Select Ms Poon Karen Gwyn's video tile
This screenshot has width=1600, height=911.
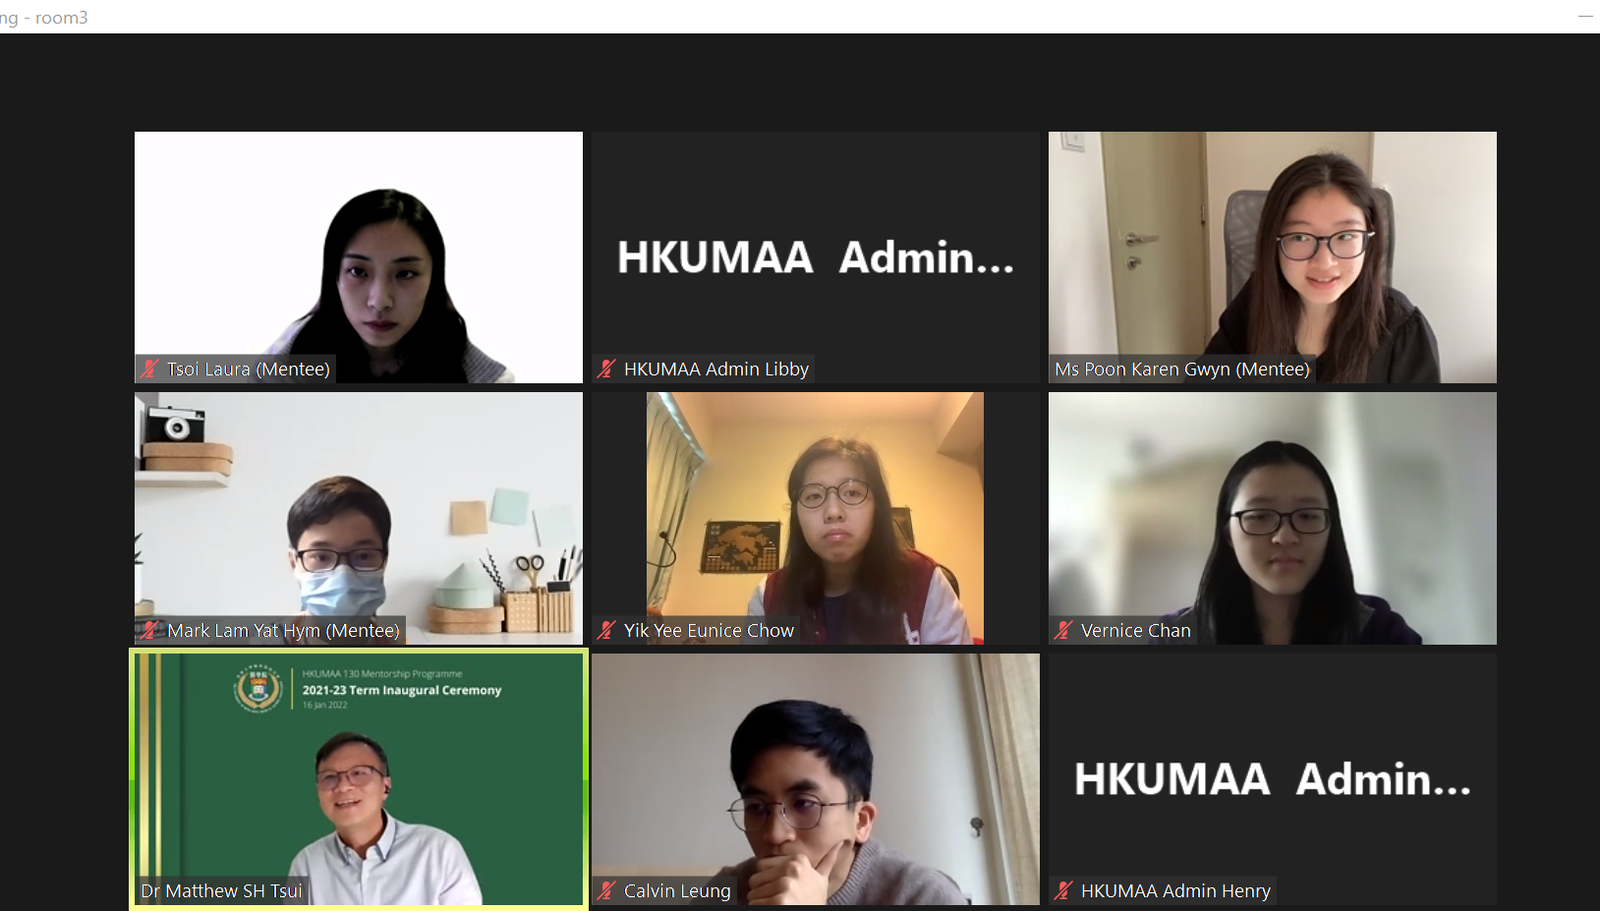(x=1272, y=257)
